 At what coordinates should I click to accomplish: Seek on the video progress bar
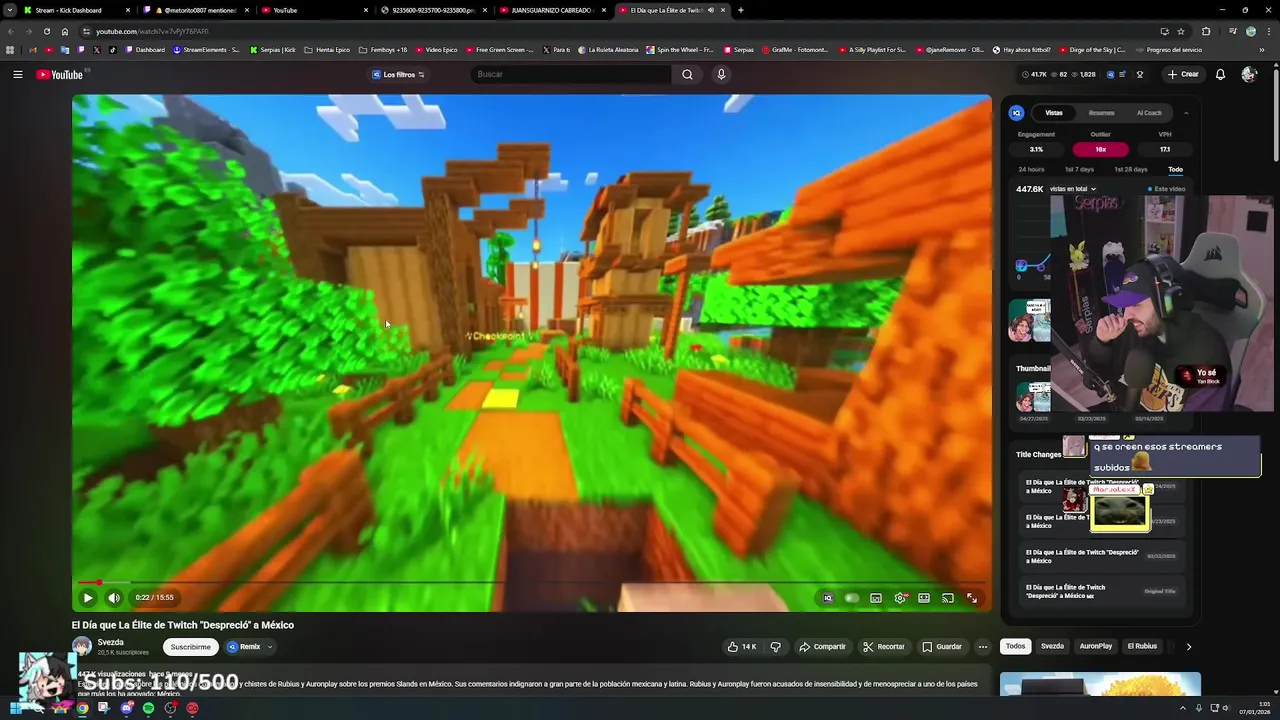coord(531,582)
